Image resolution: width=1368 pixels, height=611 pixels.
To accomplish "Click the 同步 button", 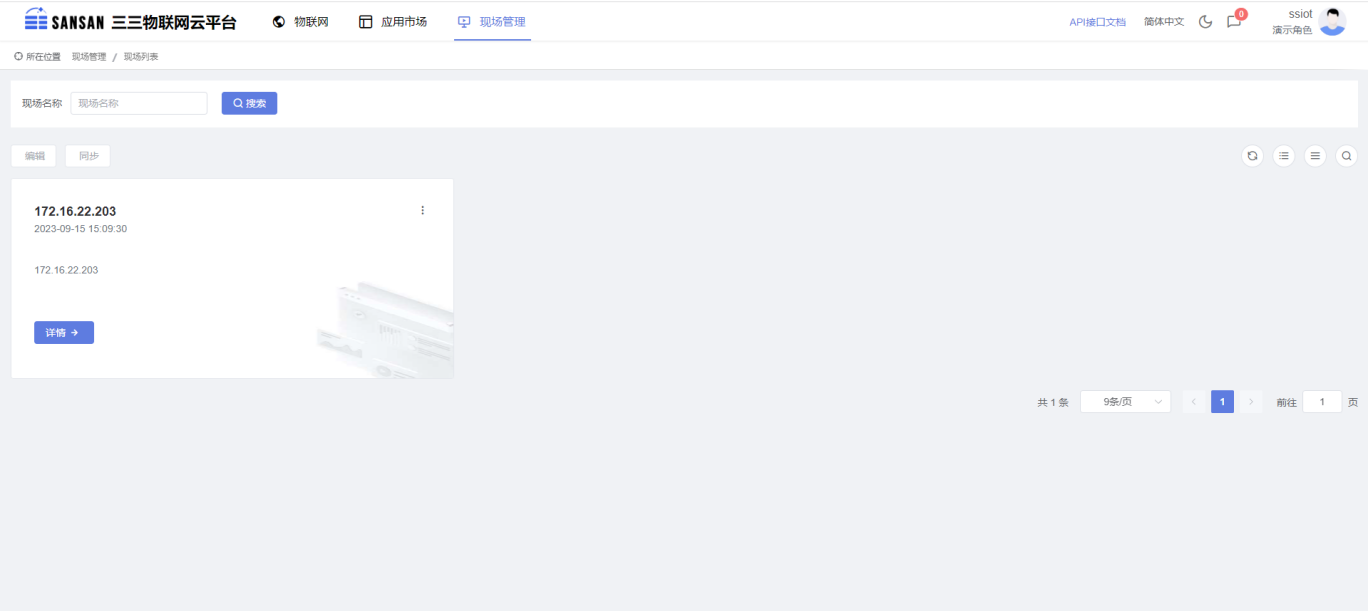I will [88, 156].
